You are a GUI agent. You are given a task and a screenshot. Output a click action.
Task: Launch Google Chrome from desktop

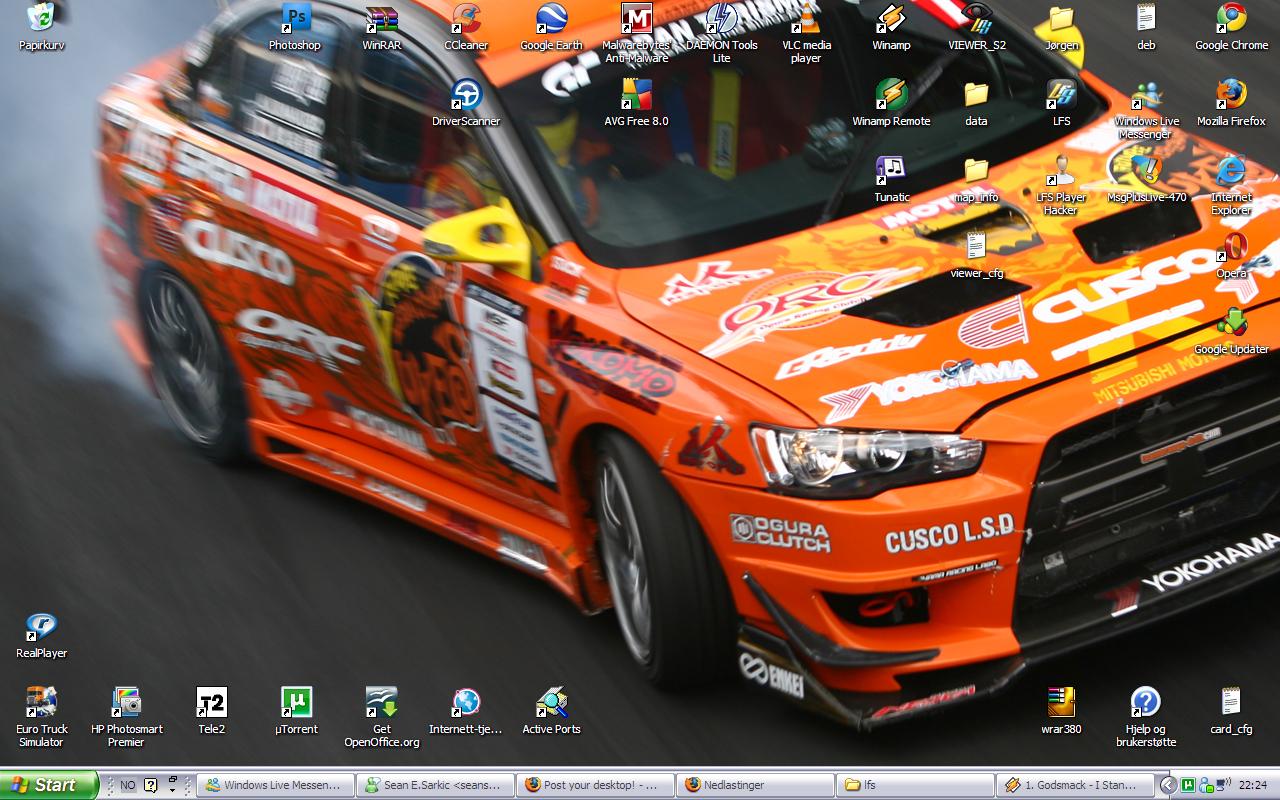click(x=1232, y=27)
